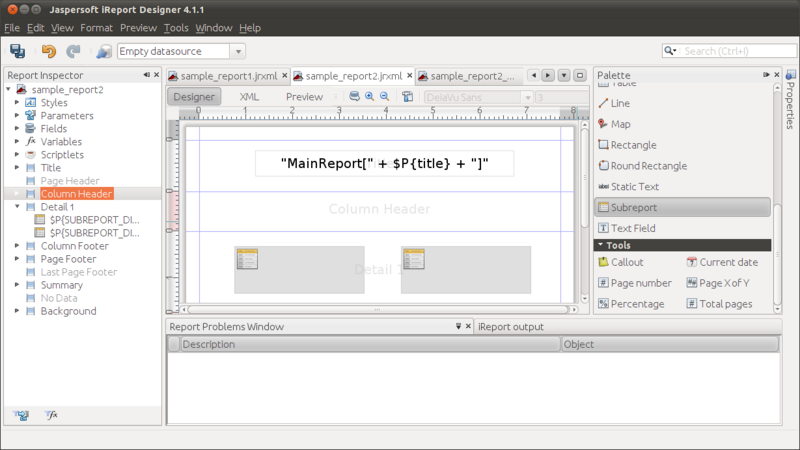This screenshot has height=450, width=800.
Task: Collapse the Detail 1 tree node
Action: click(17, 207)
